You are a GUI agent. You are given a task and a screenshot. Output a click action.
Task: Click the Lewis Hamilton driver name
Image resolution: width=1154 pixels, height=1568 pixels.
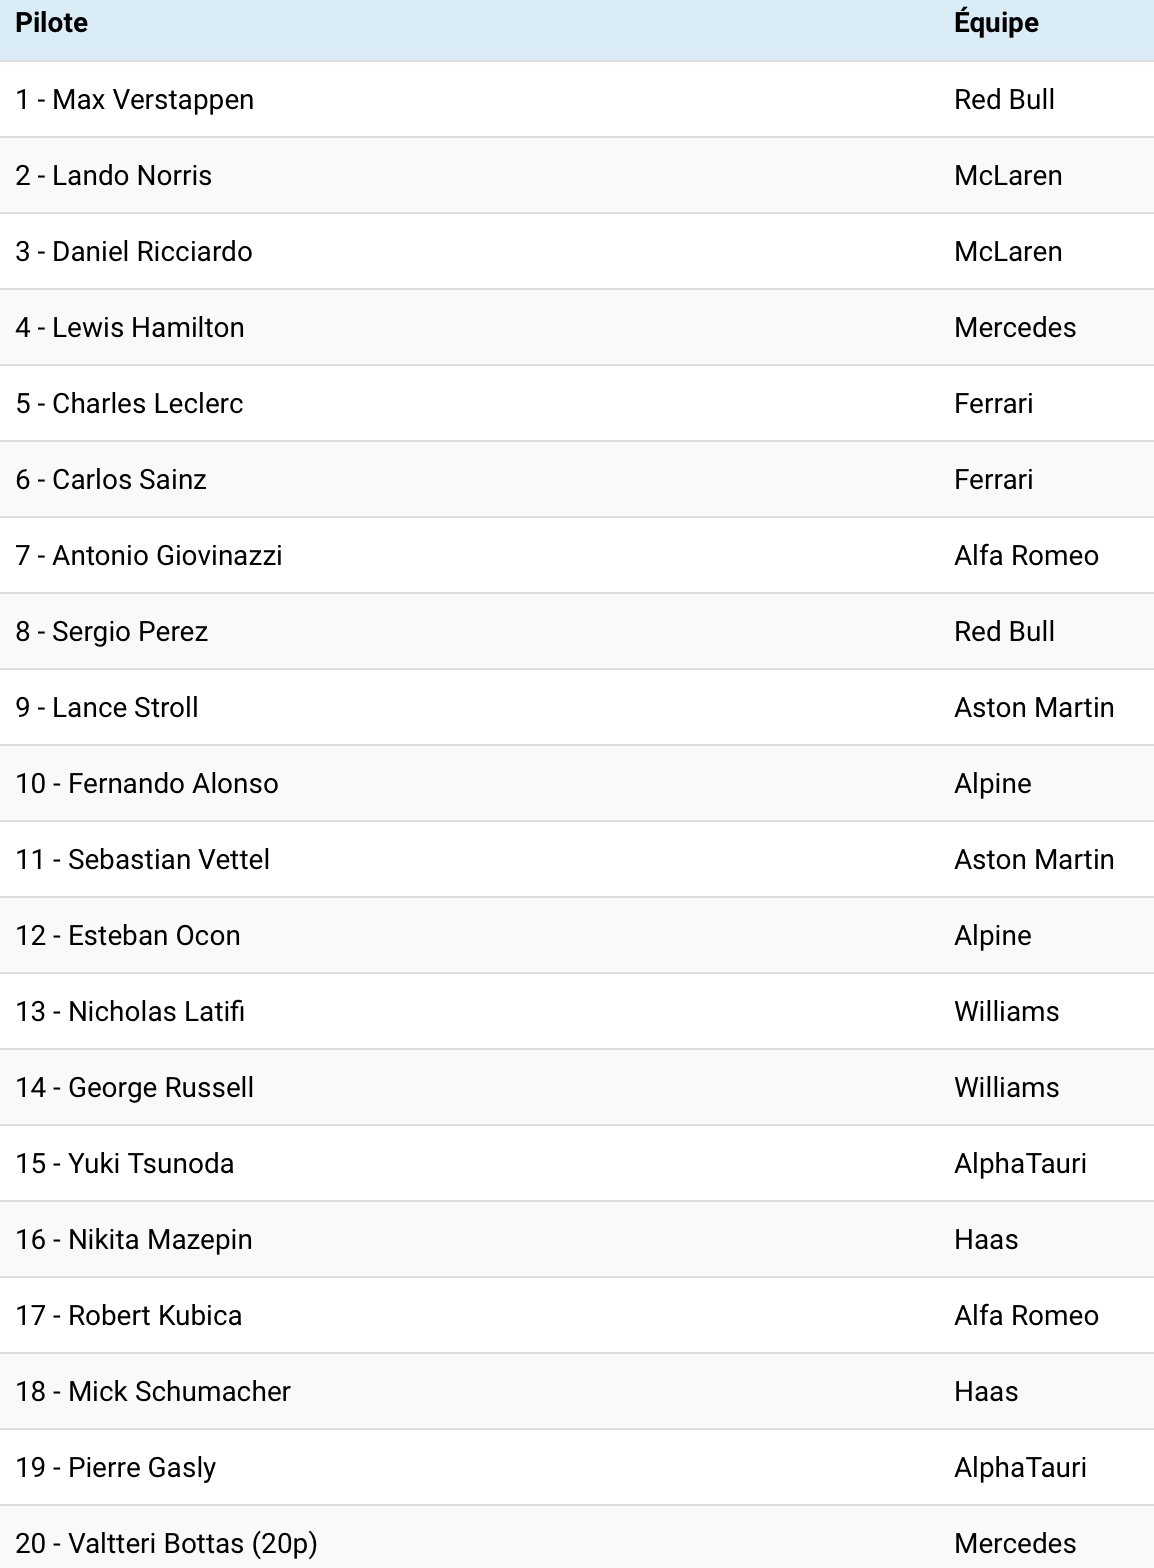pyautogui.click(x=130, y=328)
